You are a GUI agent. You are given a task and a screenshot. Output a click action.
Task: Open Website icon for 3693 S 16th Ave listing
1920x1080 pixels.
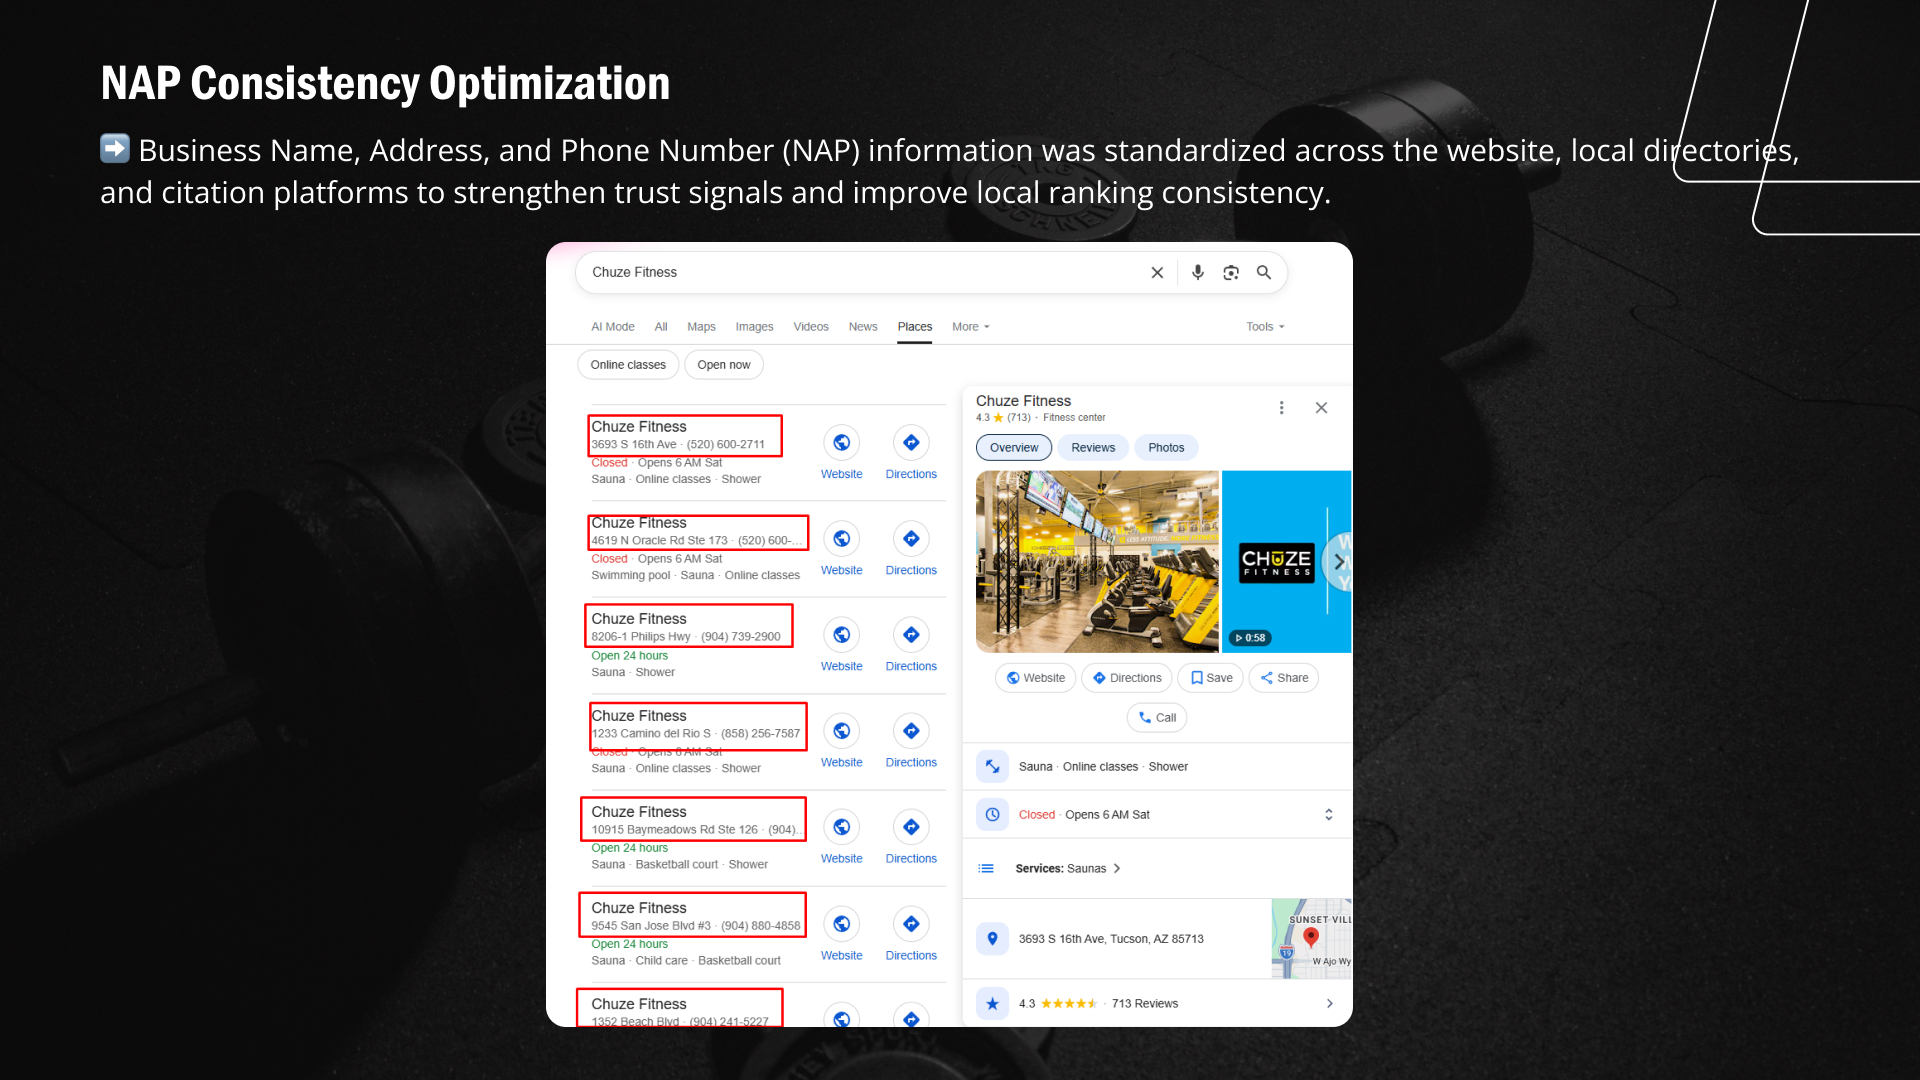(842, 442)
